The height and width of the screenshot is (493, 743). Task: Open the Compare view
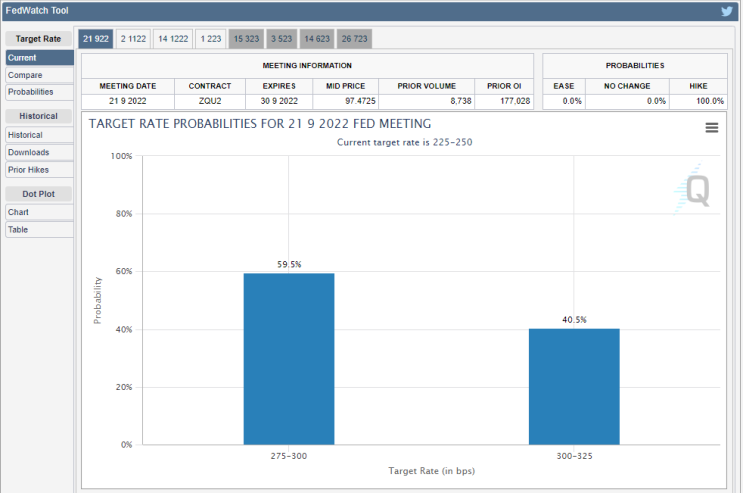pyautogui.click(x=40, y=75)
